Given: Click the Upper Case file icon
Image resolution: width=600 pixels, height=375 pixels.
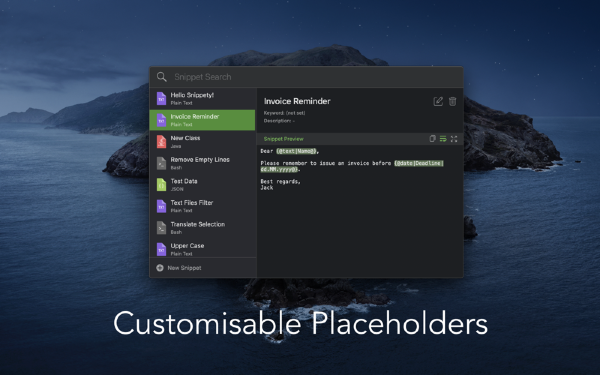Looking at the screenshot, I should [x=161, y=249].
